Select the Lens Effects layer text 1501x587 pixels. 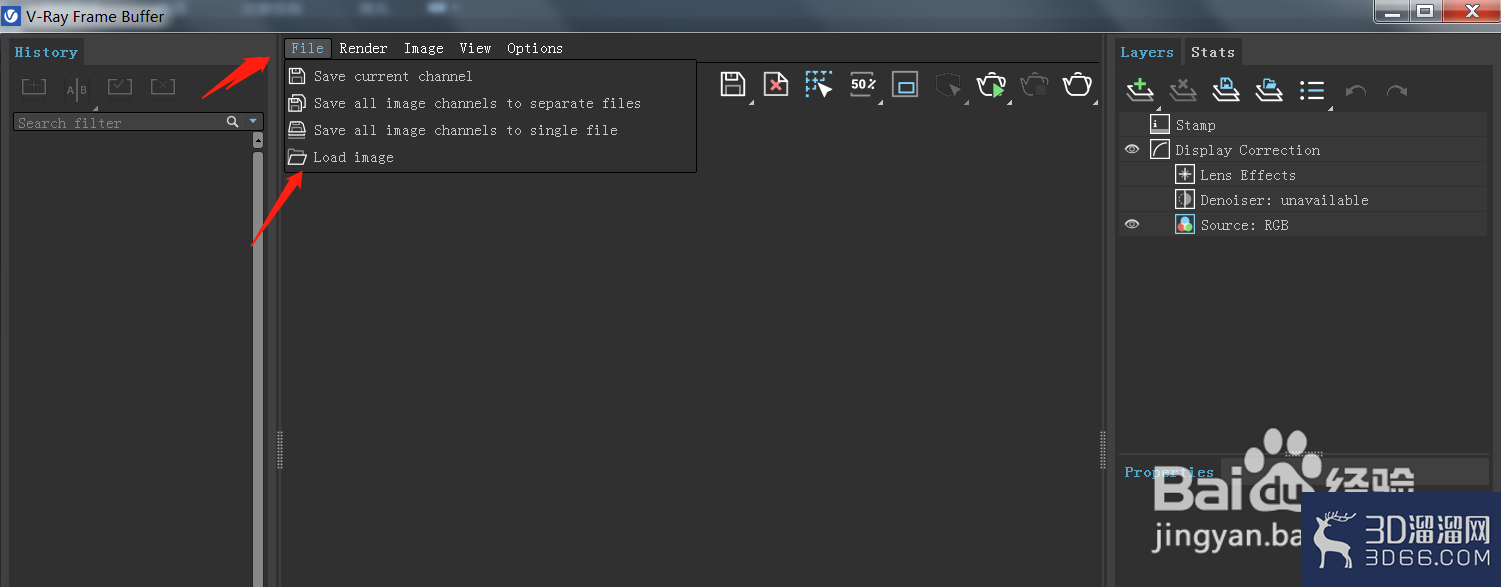(1248, 175)
